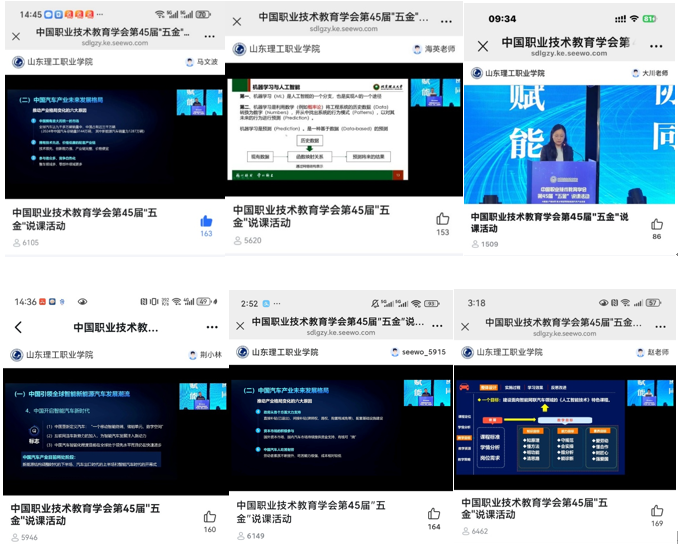Play the video of the speaker at the podium

(x=567, y=145)
